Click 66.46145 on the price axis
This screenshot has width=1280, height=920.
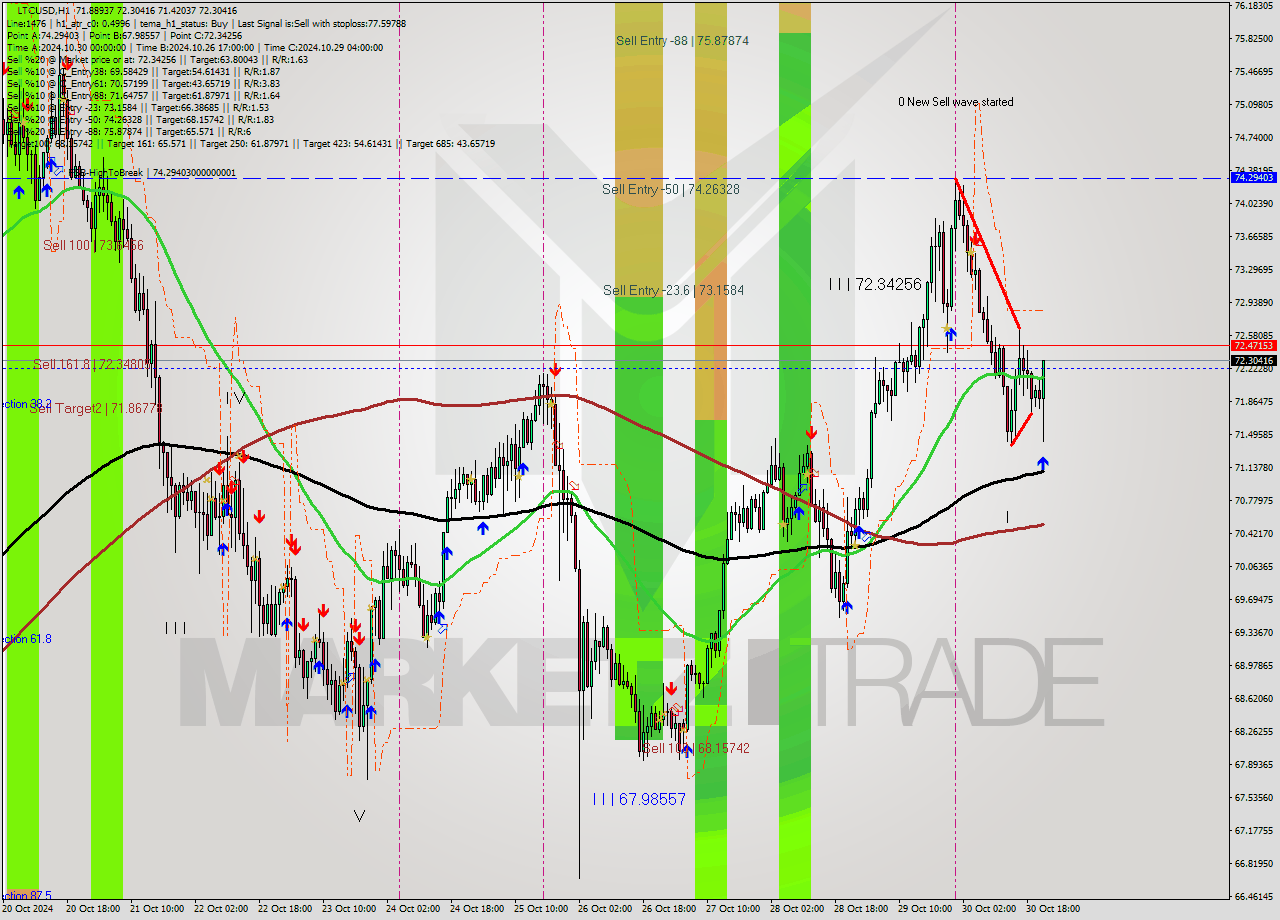coord(1253,896)
